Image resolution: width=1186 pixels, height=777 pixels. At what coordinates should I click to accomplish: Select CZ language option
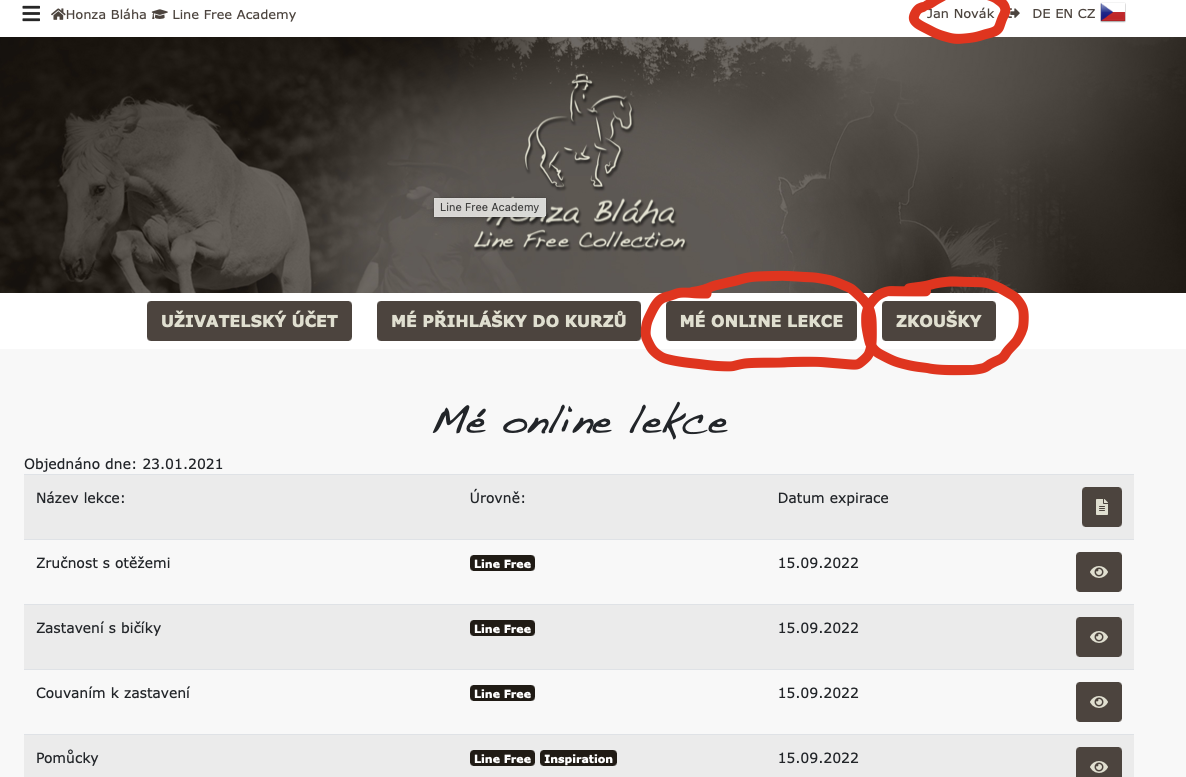1086,14
